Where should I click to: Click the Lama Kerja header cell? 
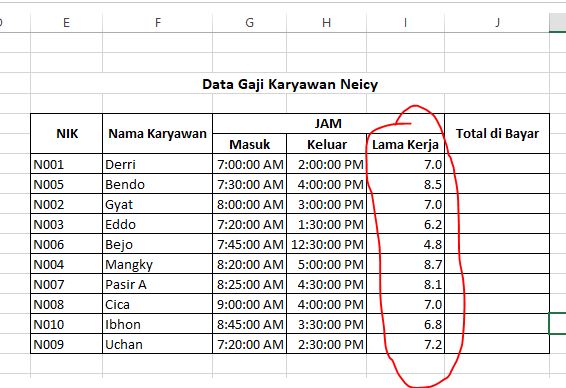point(405,144)
